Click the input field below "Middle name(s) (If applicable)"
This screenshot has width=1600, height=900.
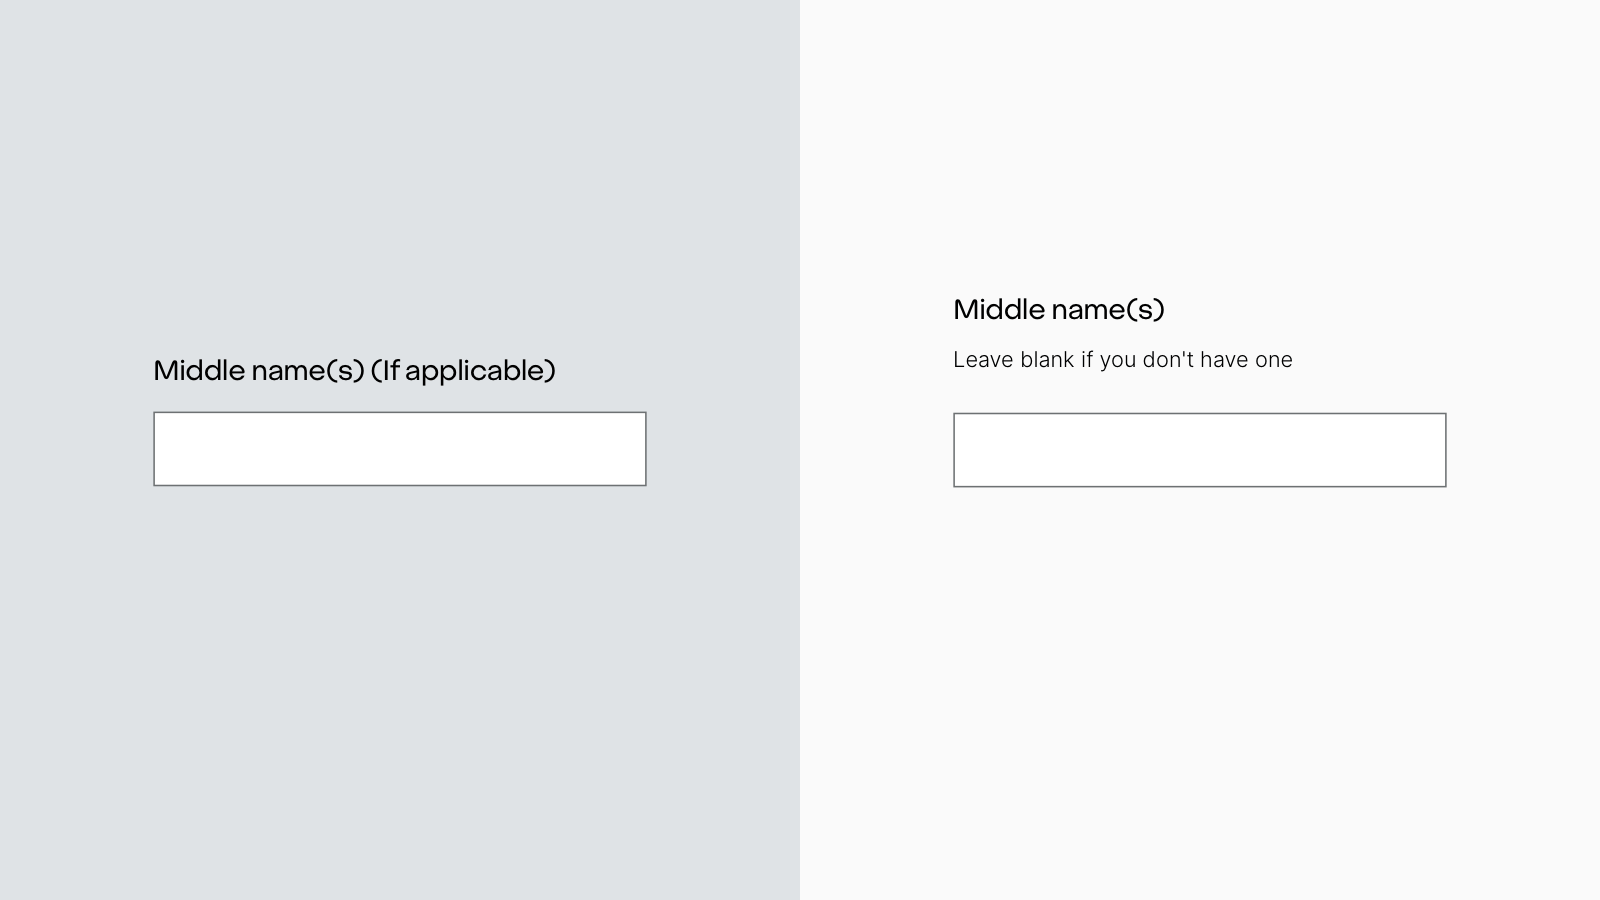click(x=399, y=449)
